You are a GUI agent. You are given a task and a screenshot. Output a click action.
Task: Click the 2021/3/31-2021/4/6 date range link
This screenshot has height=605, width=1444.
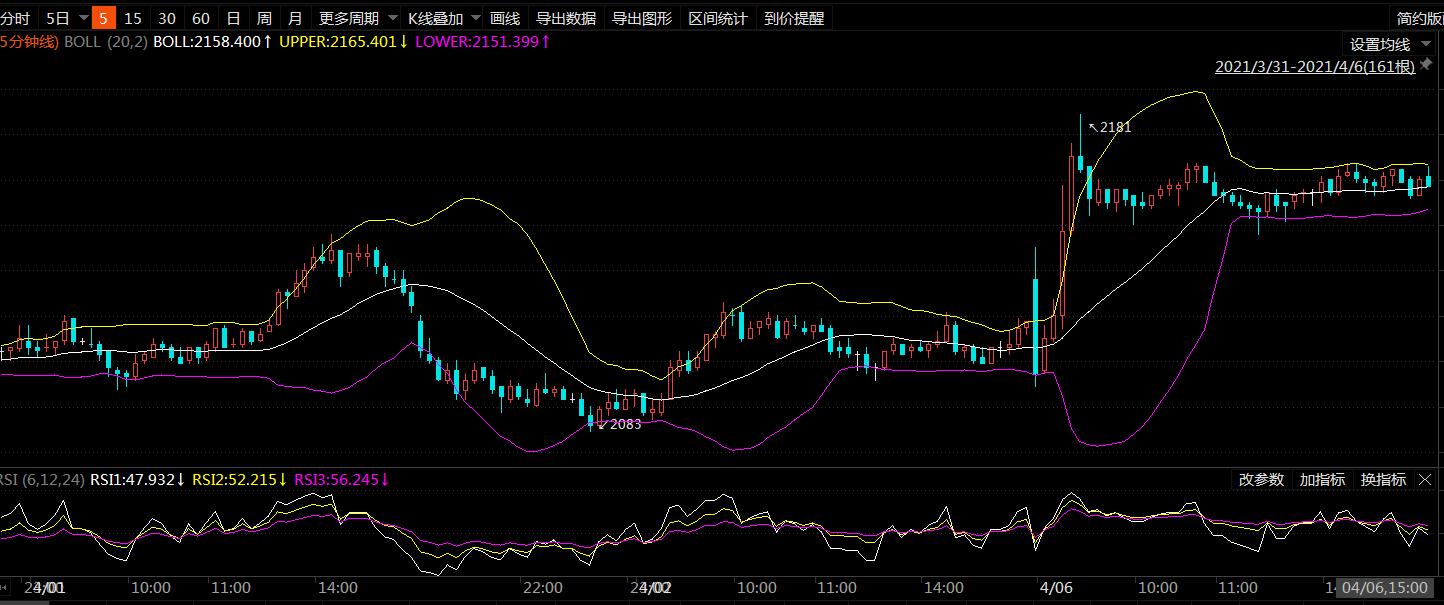(x=1314, y=67)
